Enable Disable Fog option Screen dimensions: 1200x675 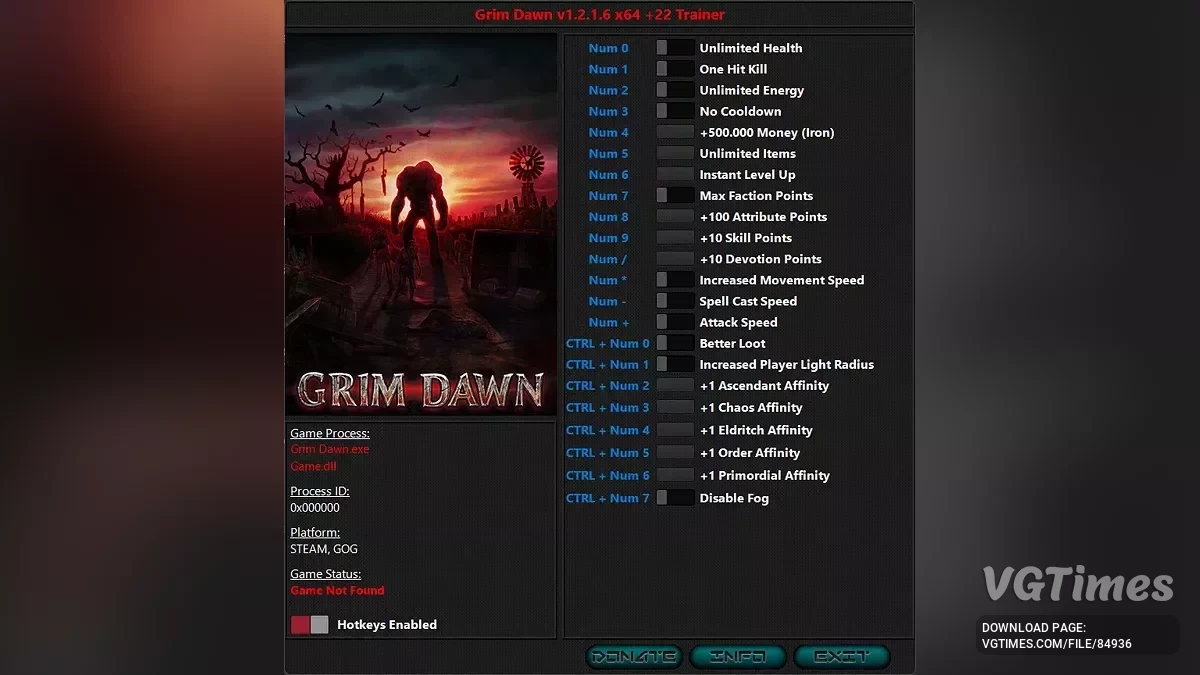click(x=674, y=498)
